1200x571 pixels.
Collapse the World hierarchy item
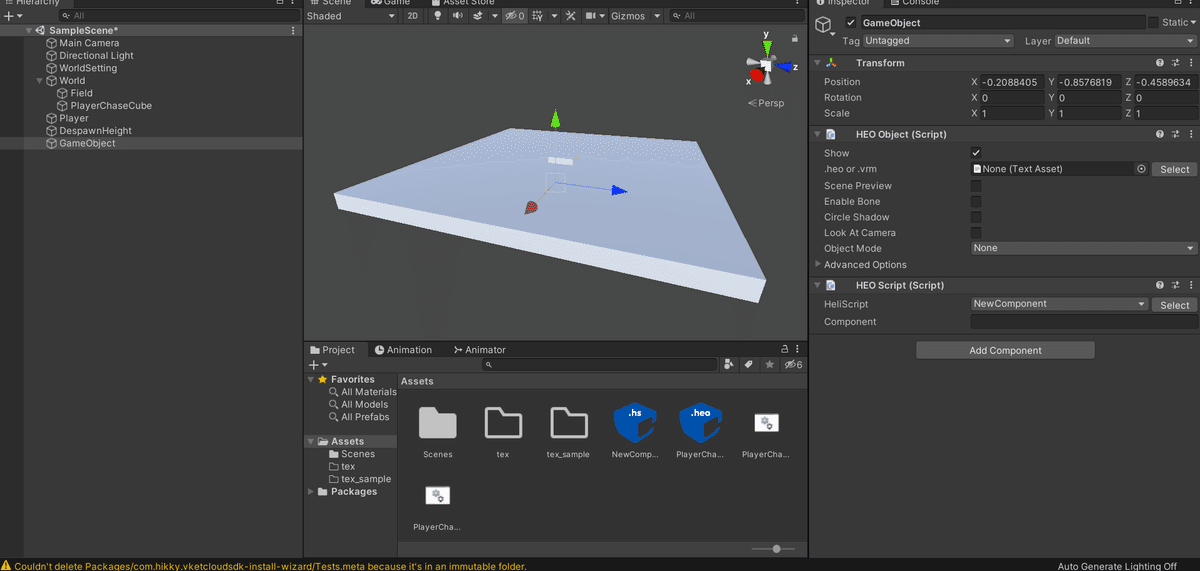[x=40, y=81]
